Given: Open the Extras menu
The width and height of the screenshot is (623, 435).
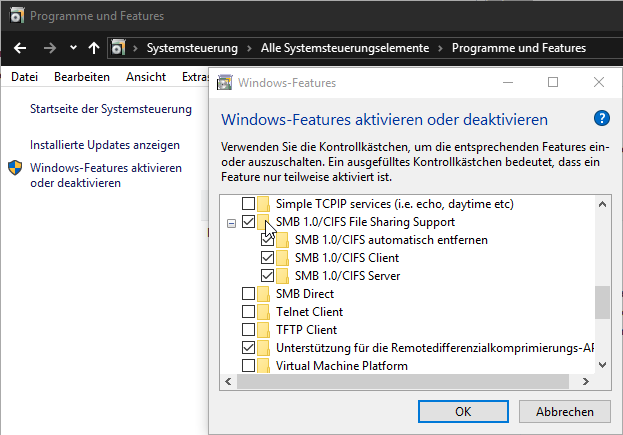Looking at the screenshot, I should click(195, 77).
